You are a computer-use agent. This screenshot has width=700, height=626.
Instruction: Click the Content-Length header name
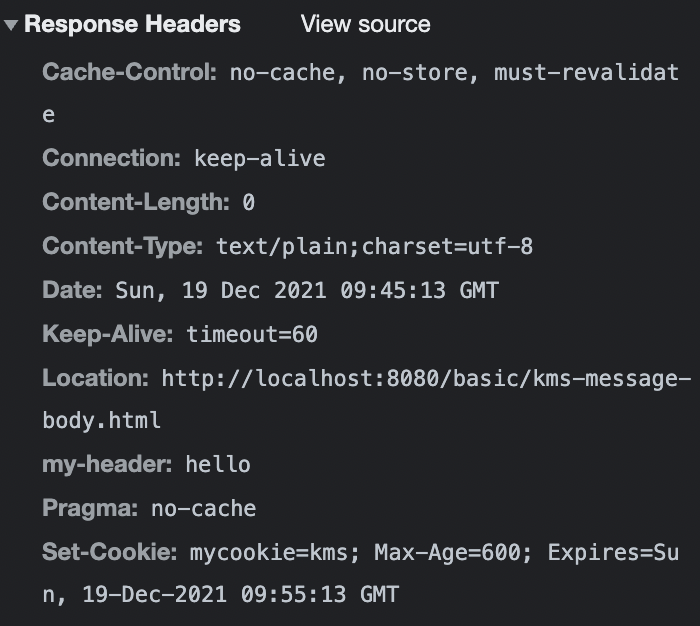pos(136,202)
